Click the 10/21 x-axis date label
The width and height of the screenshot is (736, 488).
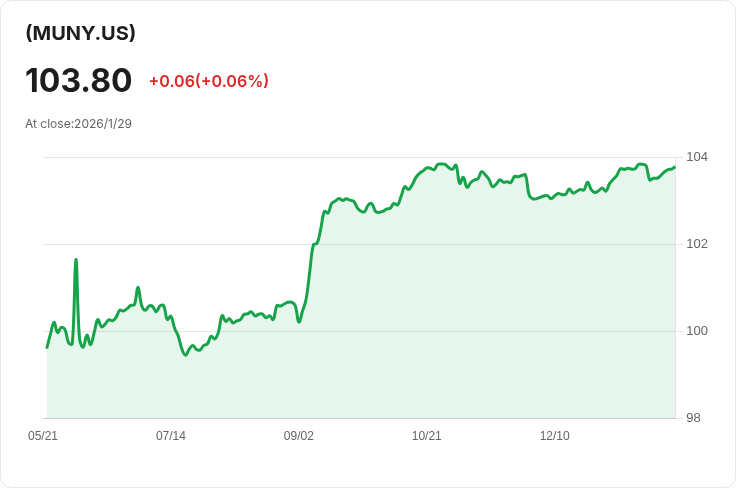click(427, 436)
